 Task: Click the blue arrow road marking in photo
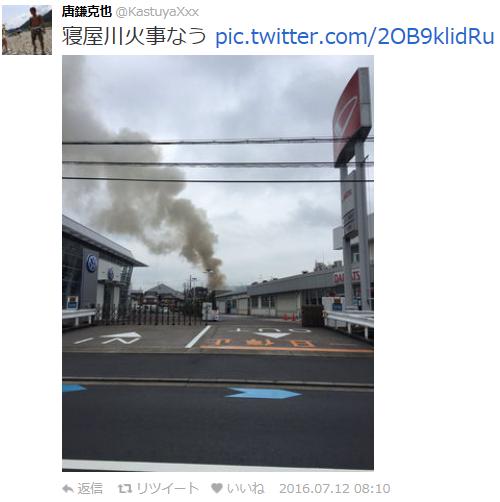[x=263, y=393]
